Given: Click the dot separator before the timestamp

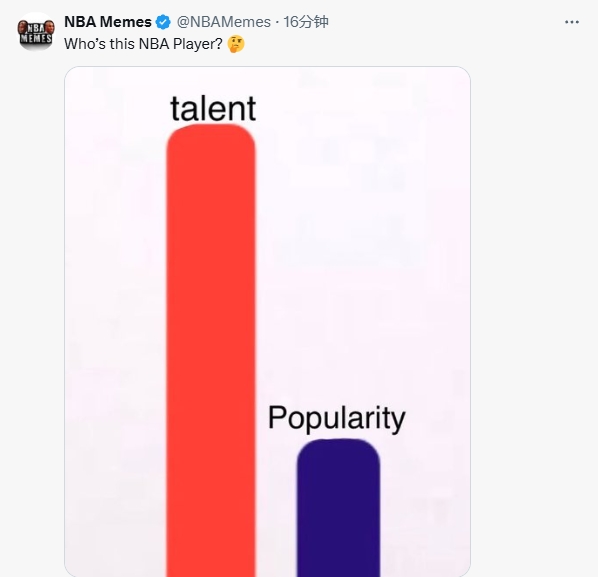Looking at the screenshot, I should coord(277,23).
